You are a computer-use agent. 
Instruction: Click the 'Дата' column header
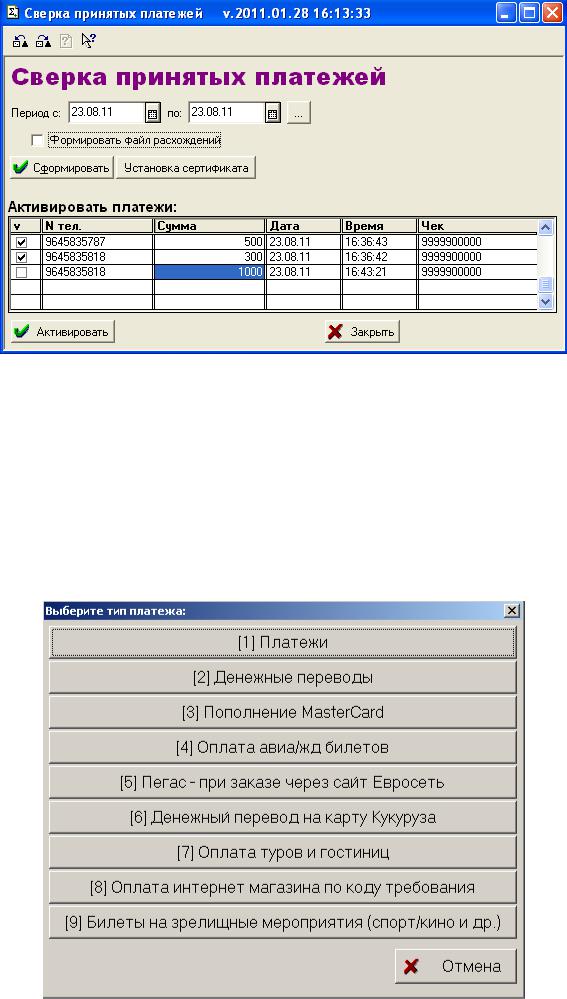[x=303, y=226]
